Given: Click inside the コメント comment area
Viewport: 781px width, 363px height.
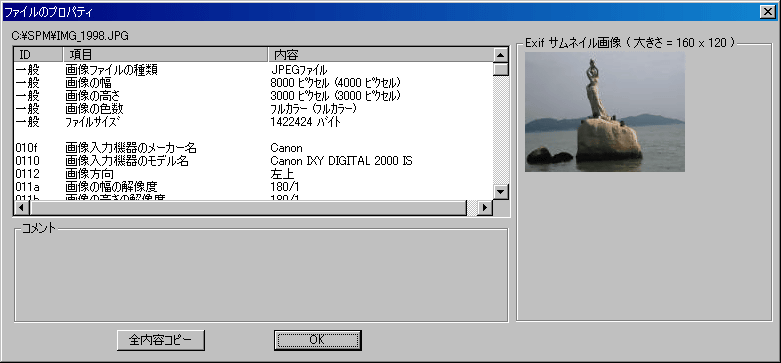Looking at the screenshot, I should (x=261, y=277).
